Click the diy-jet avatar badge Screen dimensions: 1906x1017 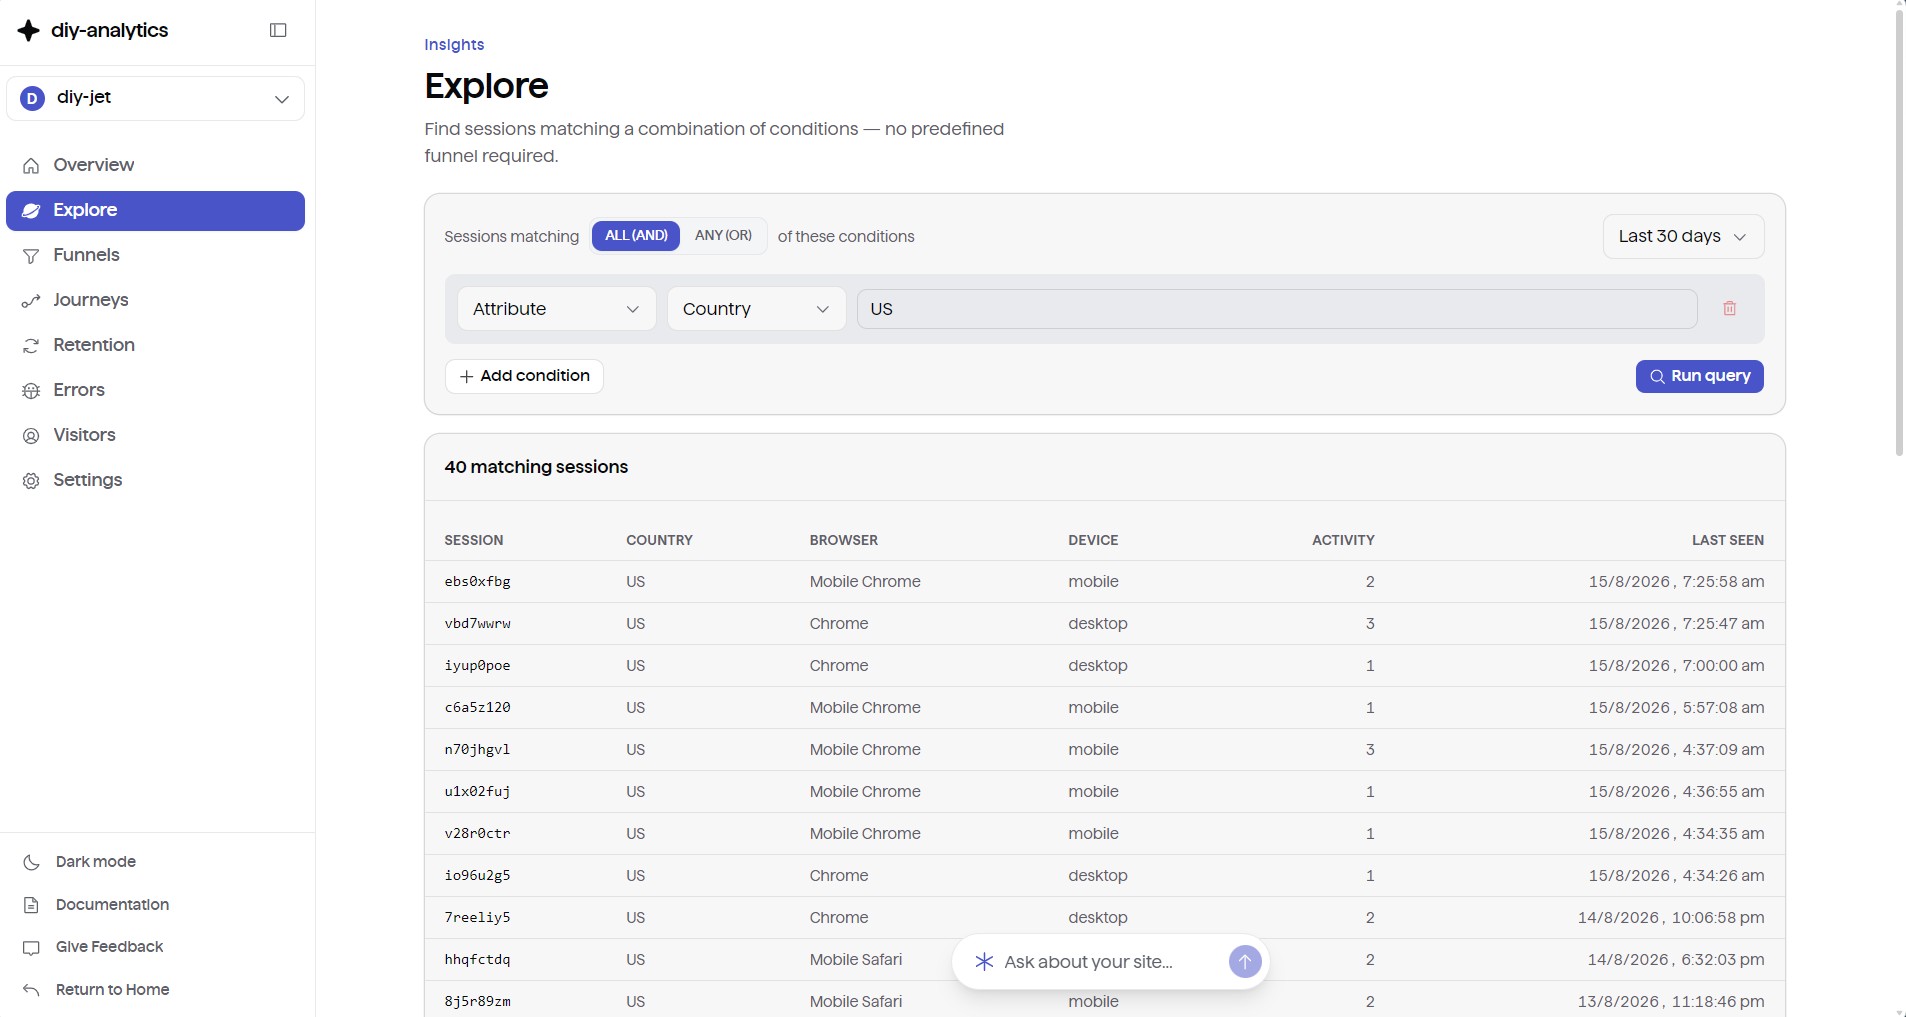(32, 98)
